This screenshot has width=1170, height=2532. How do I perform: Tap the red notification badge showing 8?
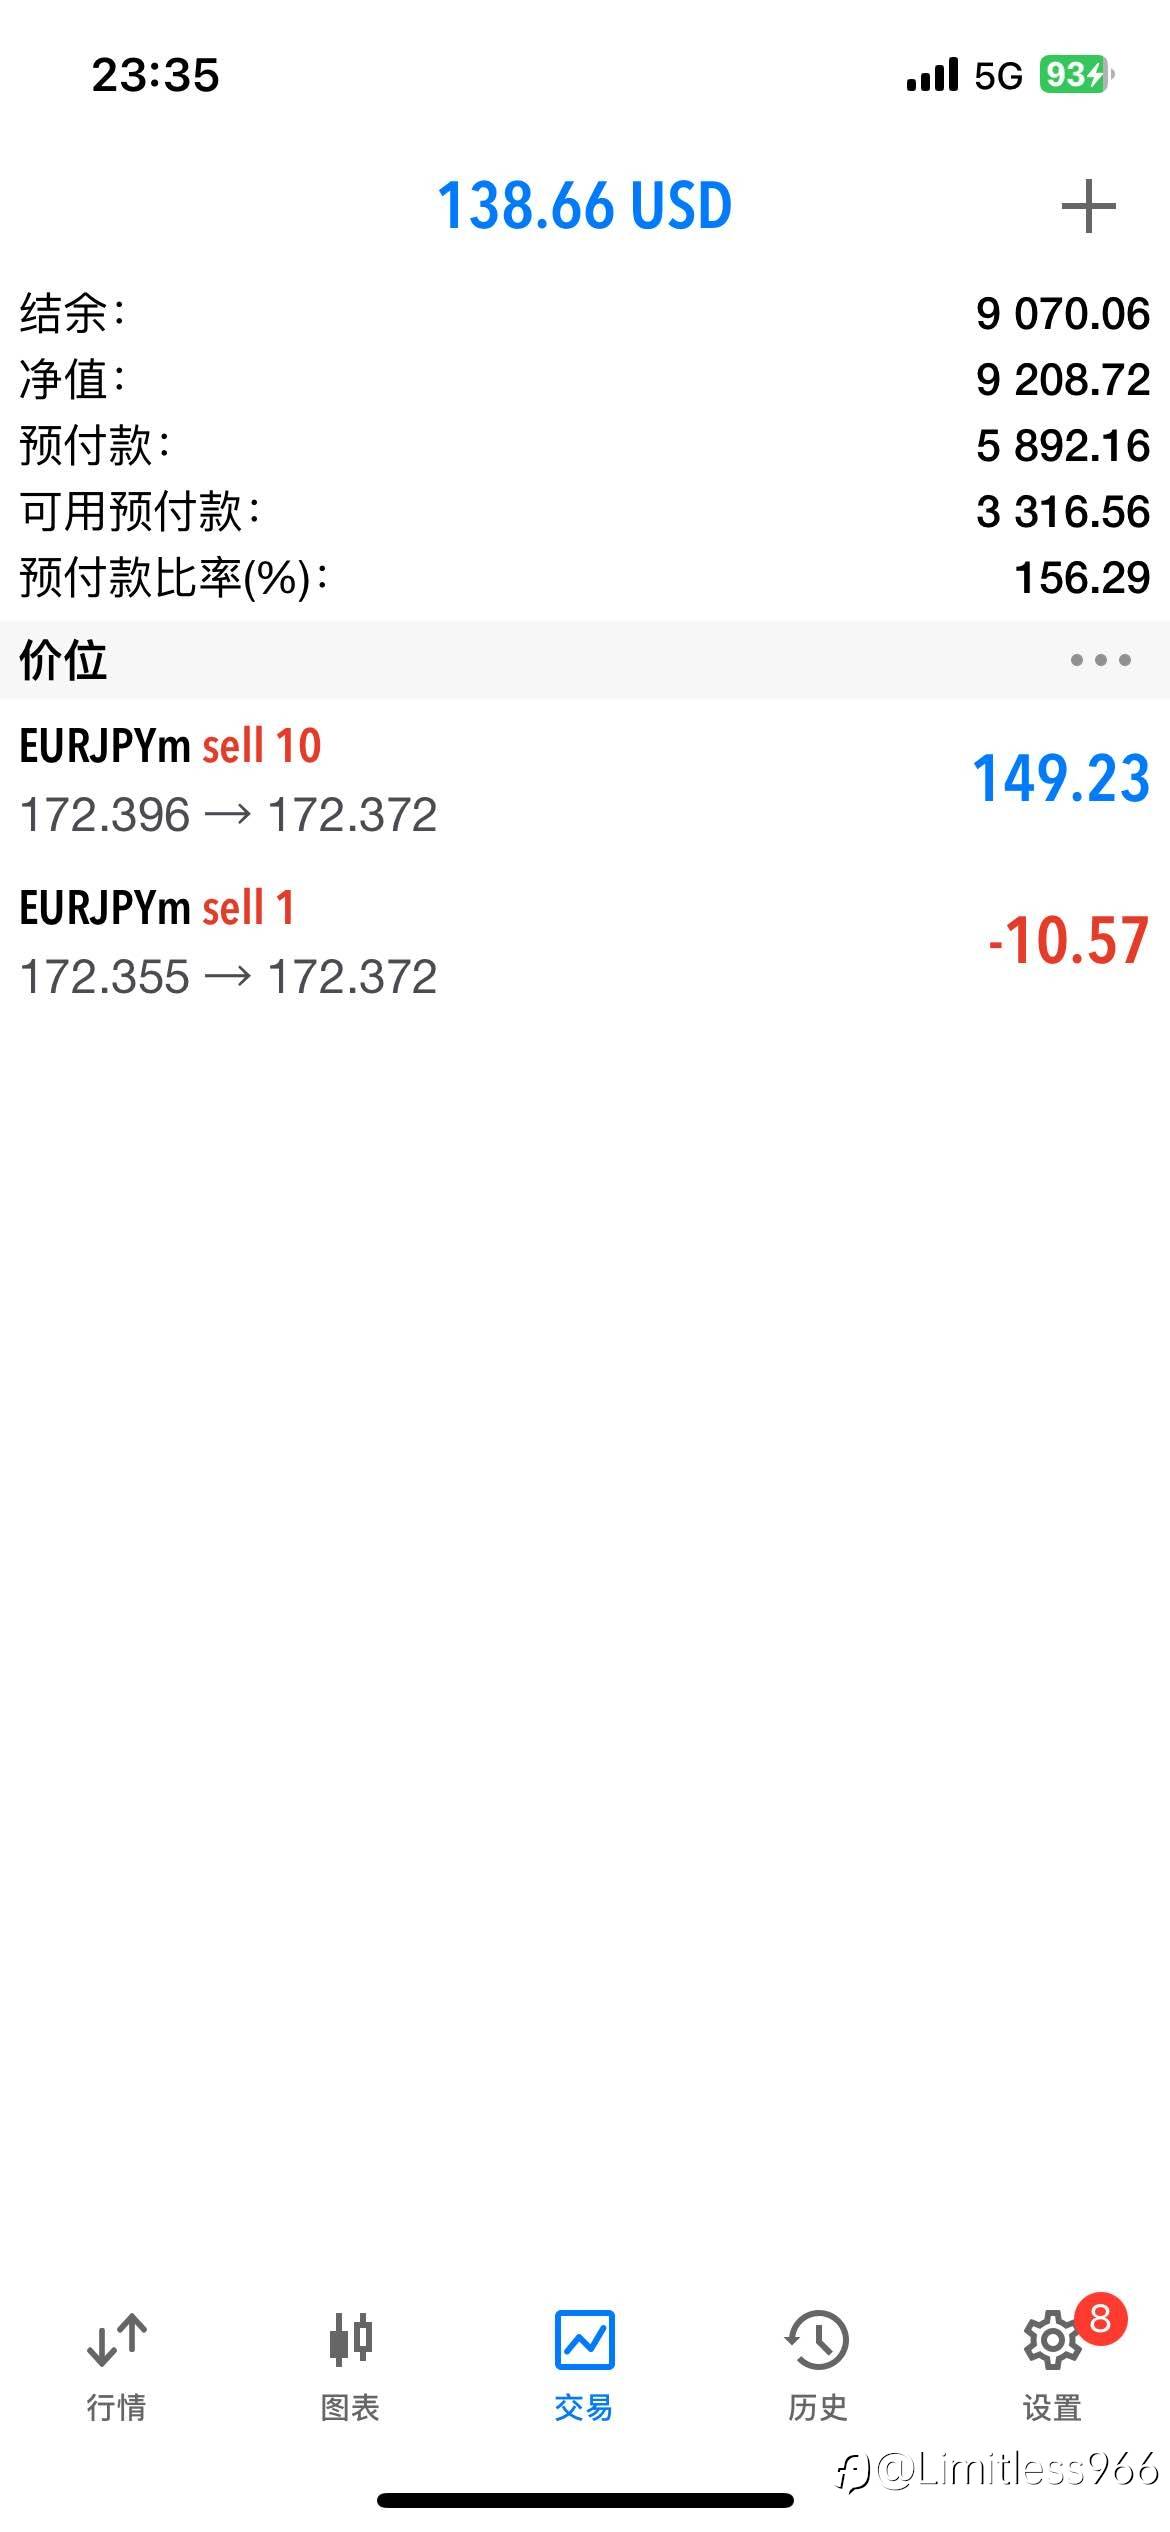[x=1100, y=2318]
